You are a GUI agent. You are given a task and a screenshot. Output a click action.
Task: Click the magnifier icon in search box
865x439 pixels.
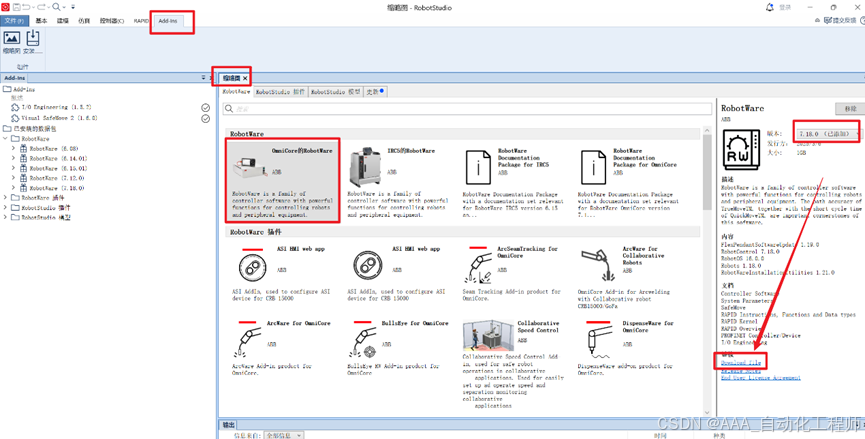click(229, 109)
